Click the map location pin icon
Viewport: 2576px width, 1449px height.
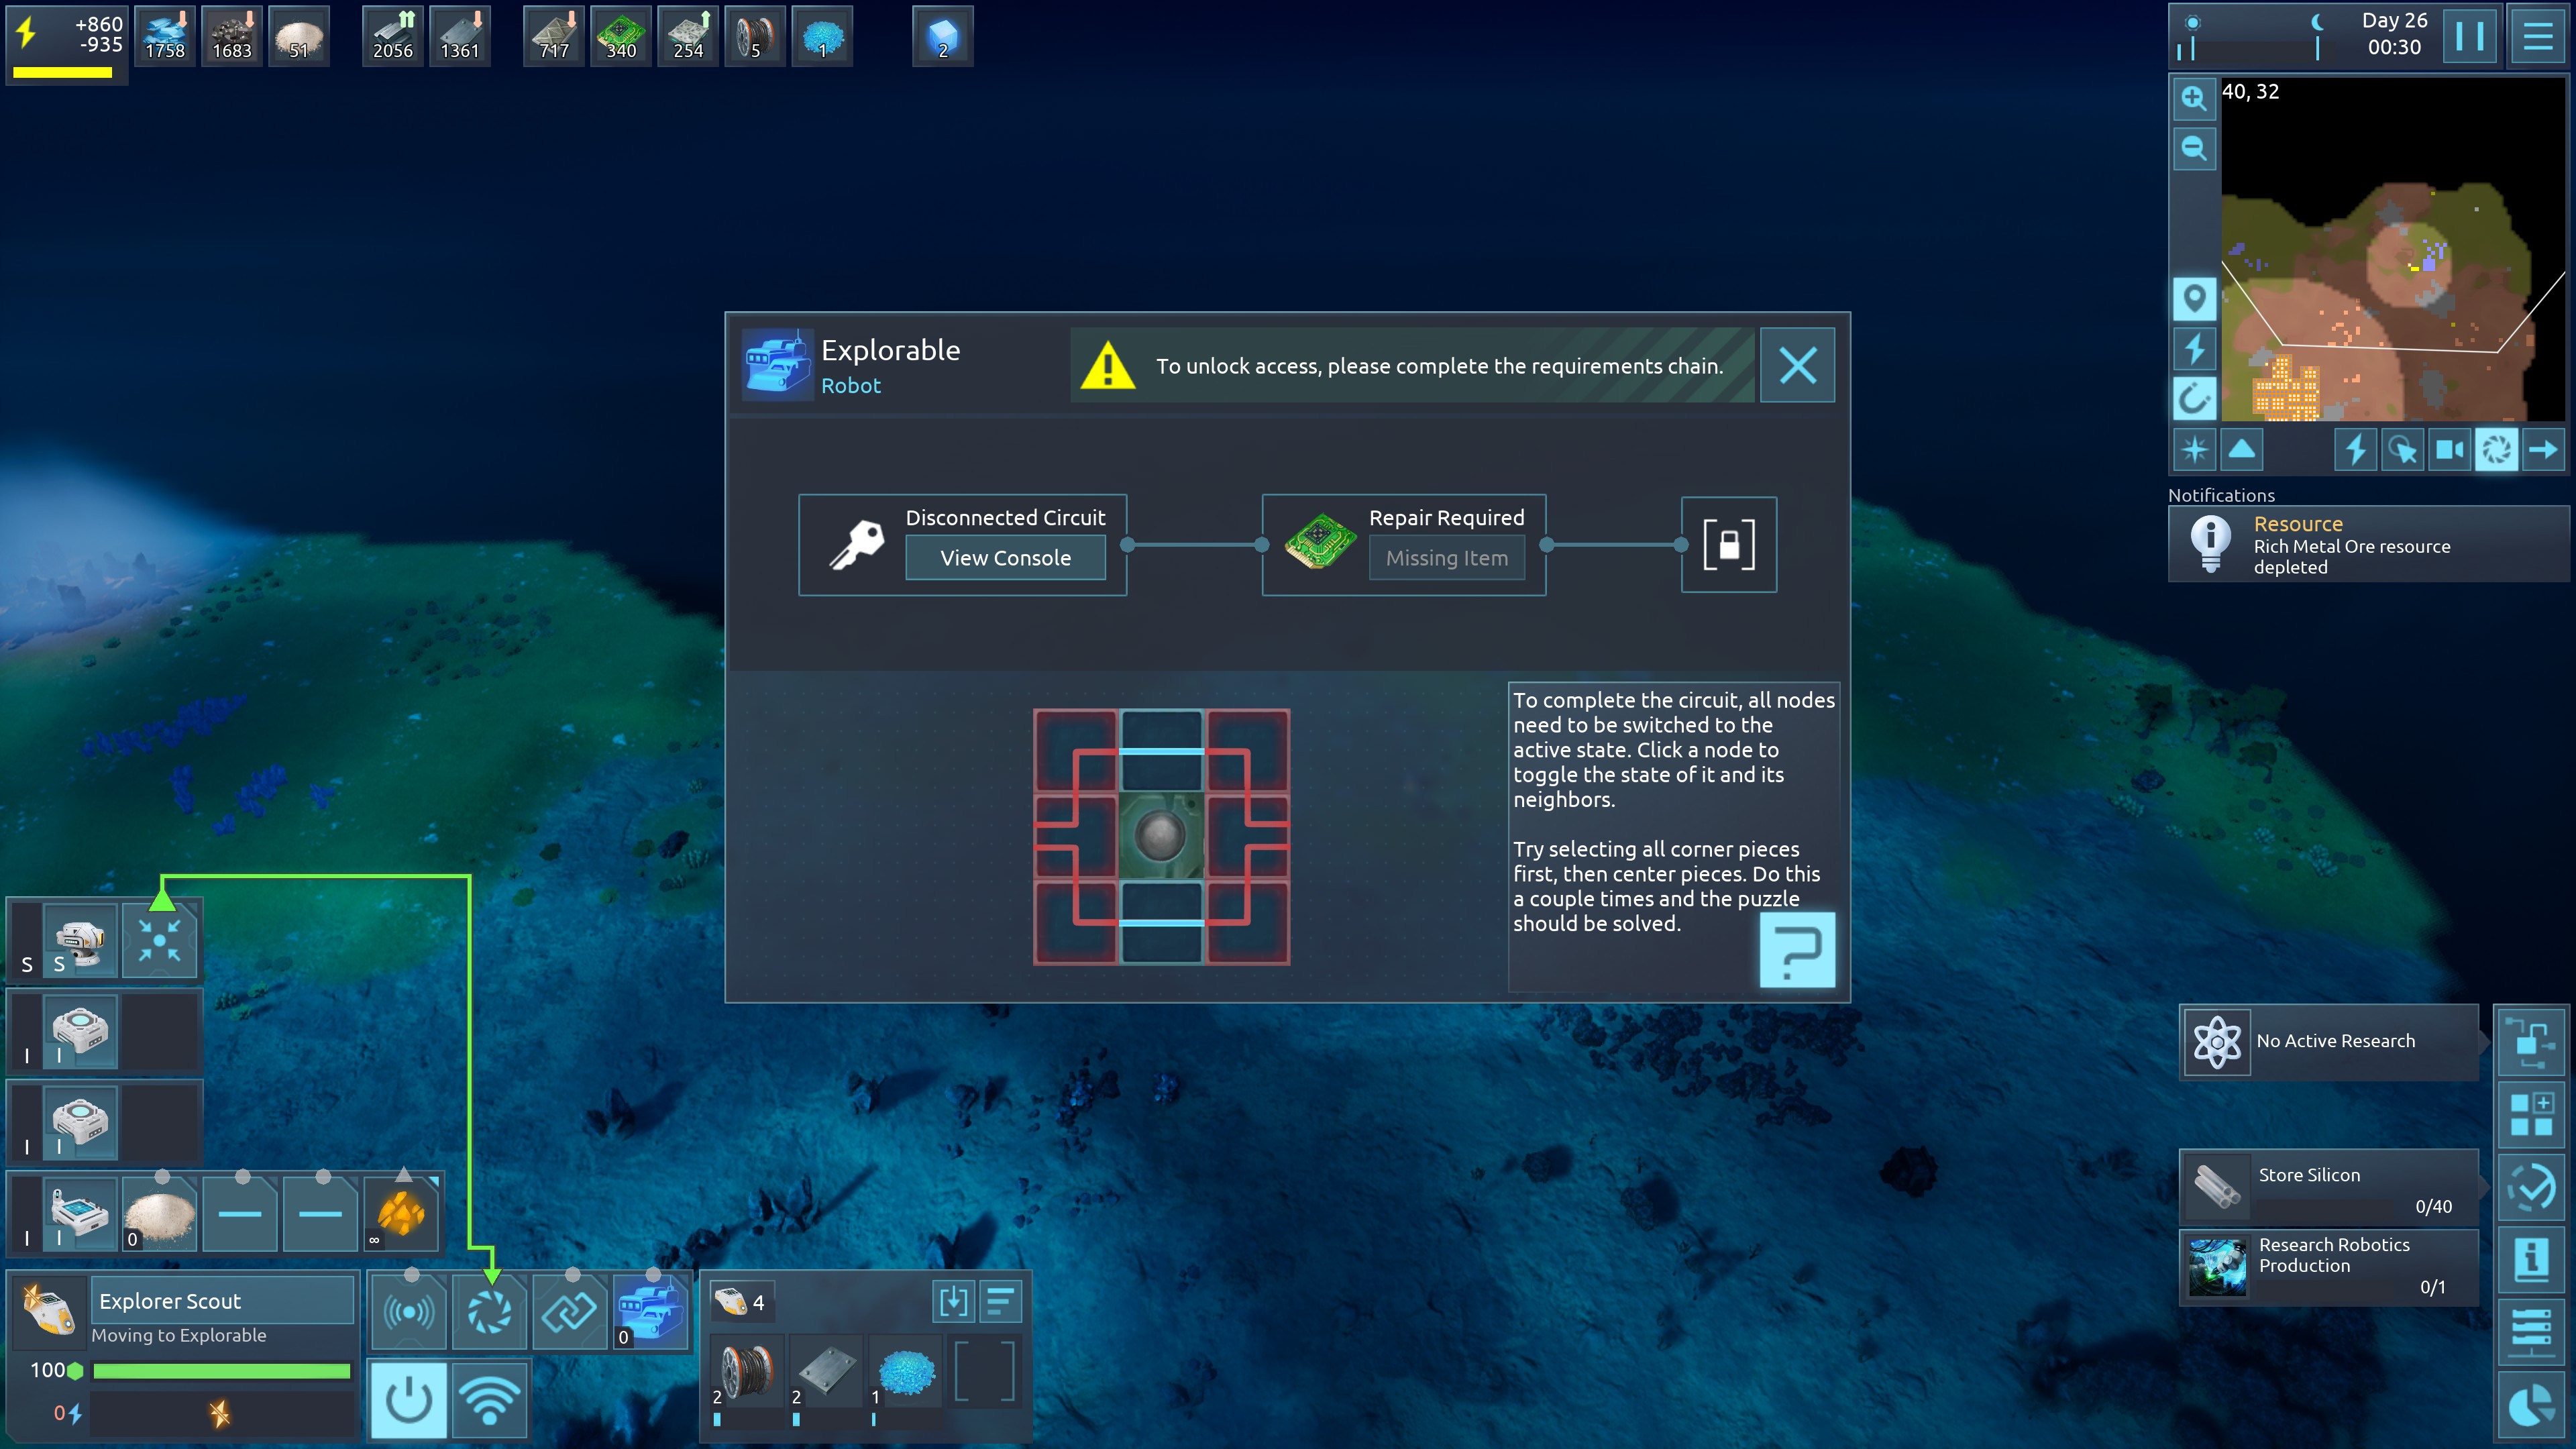point(2194,298)
